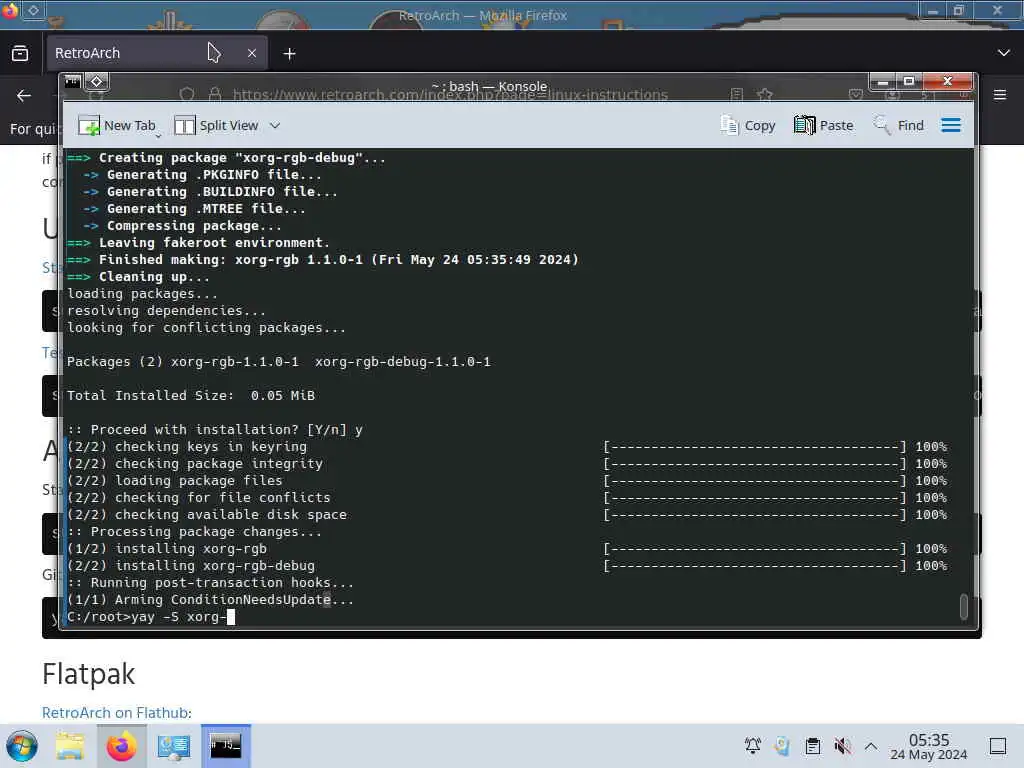Image resolution: width=1024 pixels, height=768 pixels.
Task: Click the Copy button in Konsole
Action: point(748,125)
